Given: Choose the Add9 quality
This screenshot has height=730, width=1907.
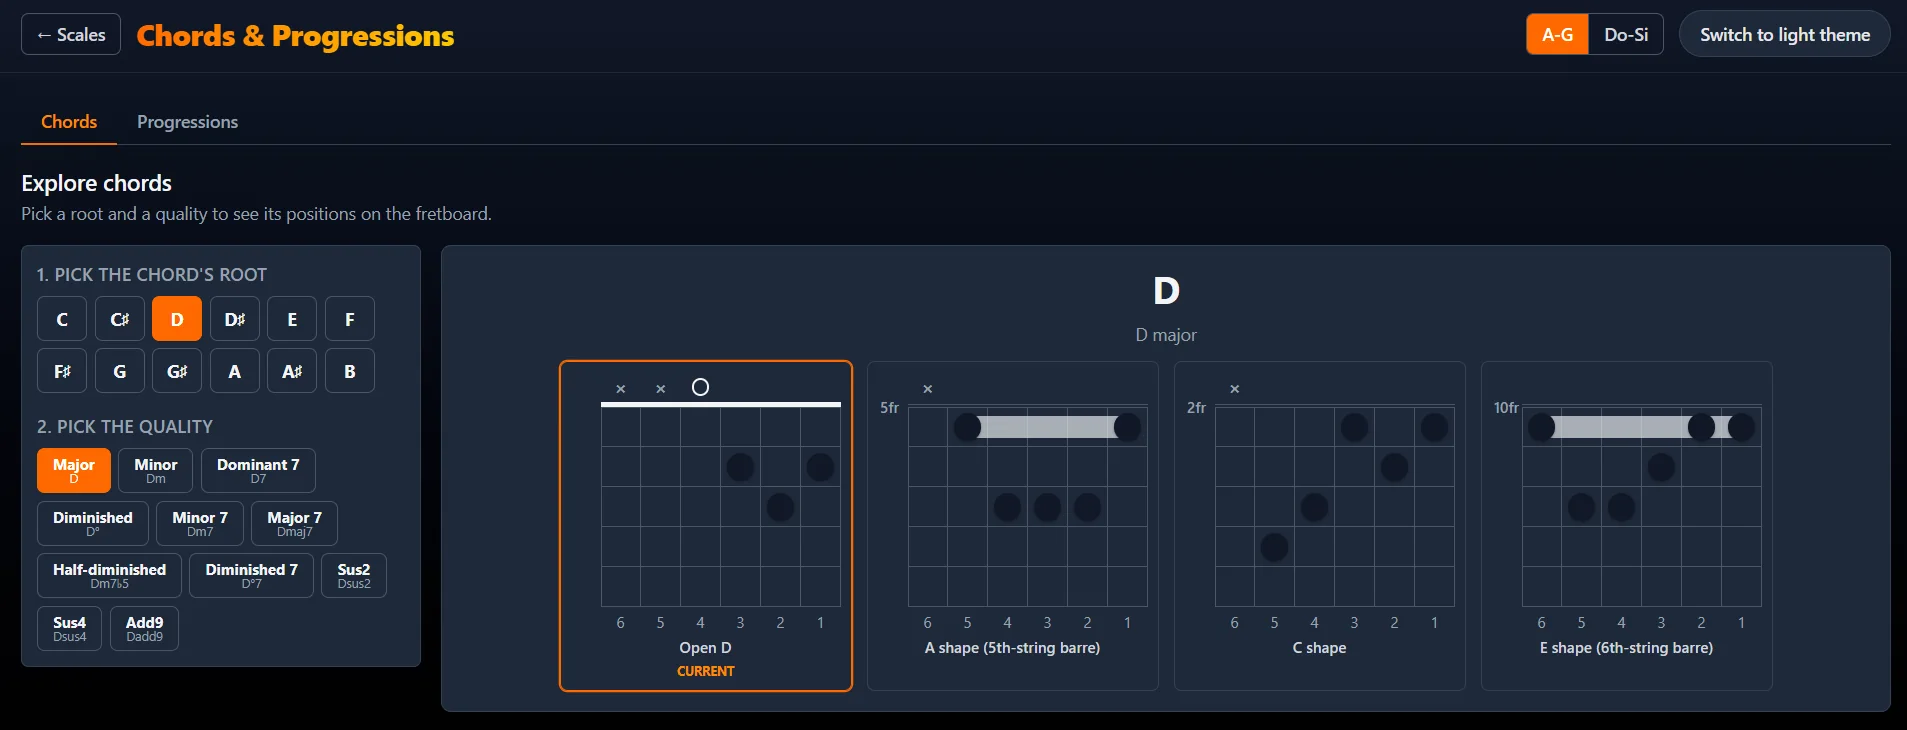Looking at the screenshot, I should tap(144, 628).
